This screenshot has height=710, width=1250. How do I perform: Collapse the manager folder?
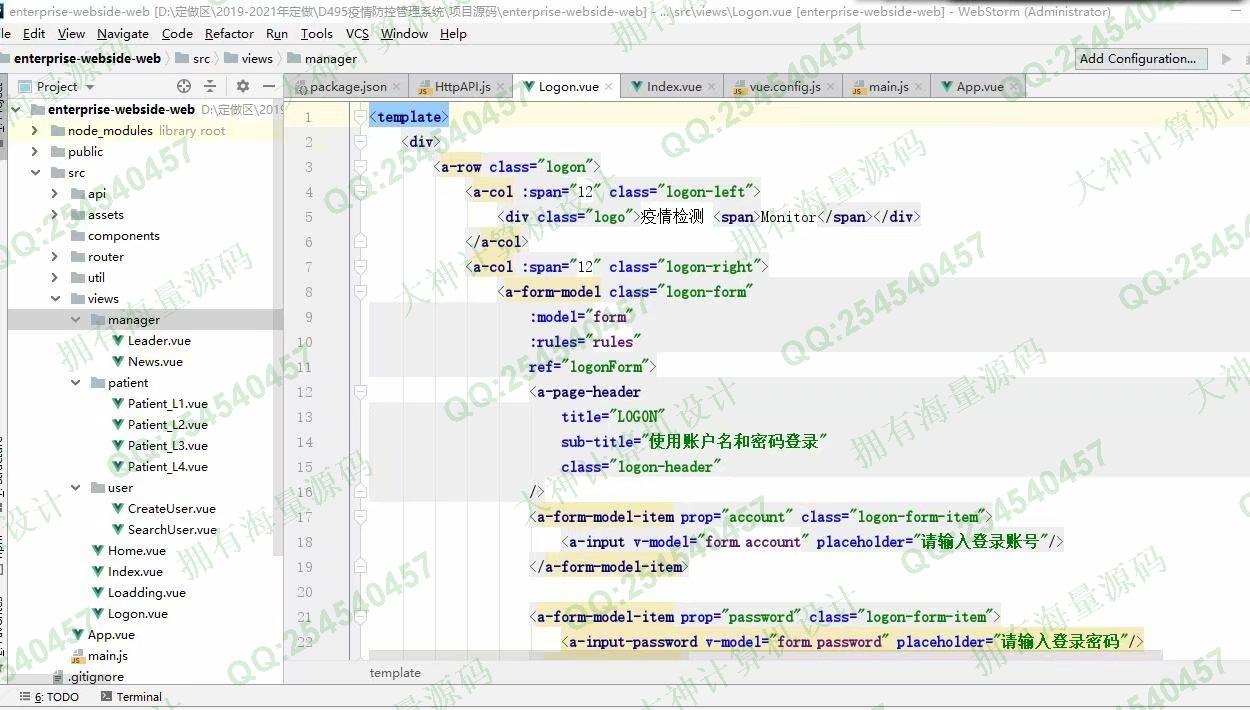[76, 320]
